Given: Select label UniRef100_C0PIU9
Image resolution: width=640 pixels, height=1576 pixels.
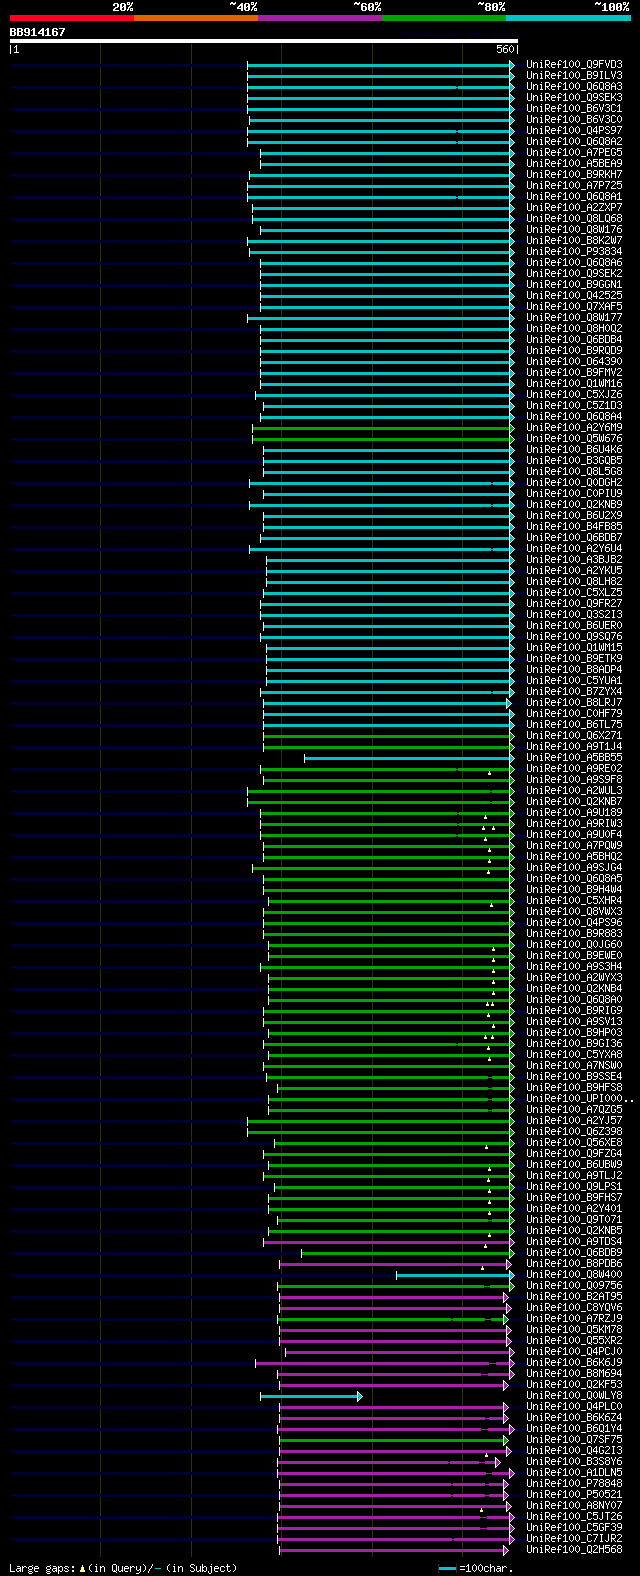Looking at the screenshot, I should click(x=574, y=494).
